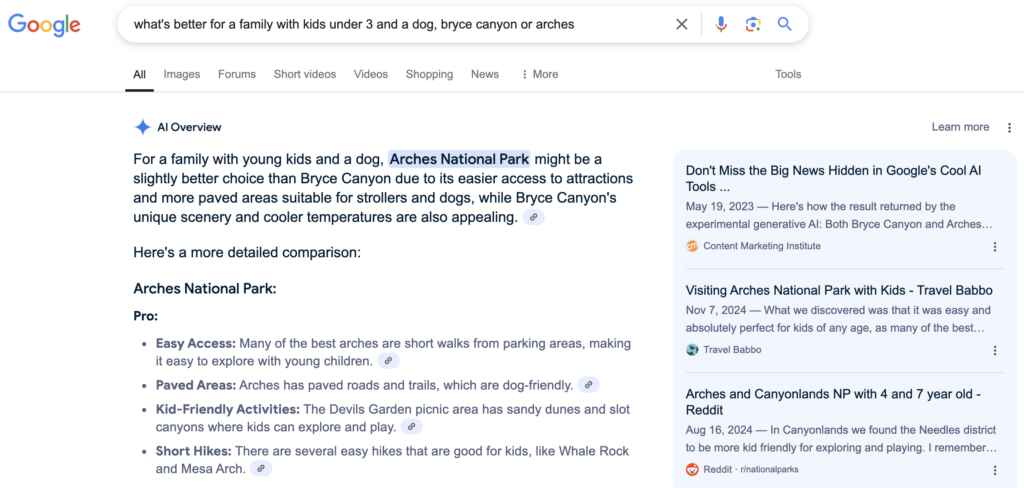Click the AI Overview sparkle icon
Image resolution: width=1024 pixels, height=488 pixels.
[142, 127]
